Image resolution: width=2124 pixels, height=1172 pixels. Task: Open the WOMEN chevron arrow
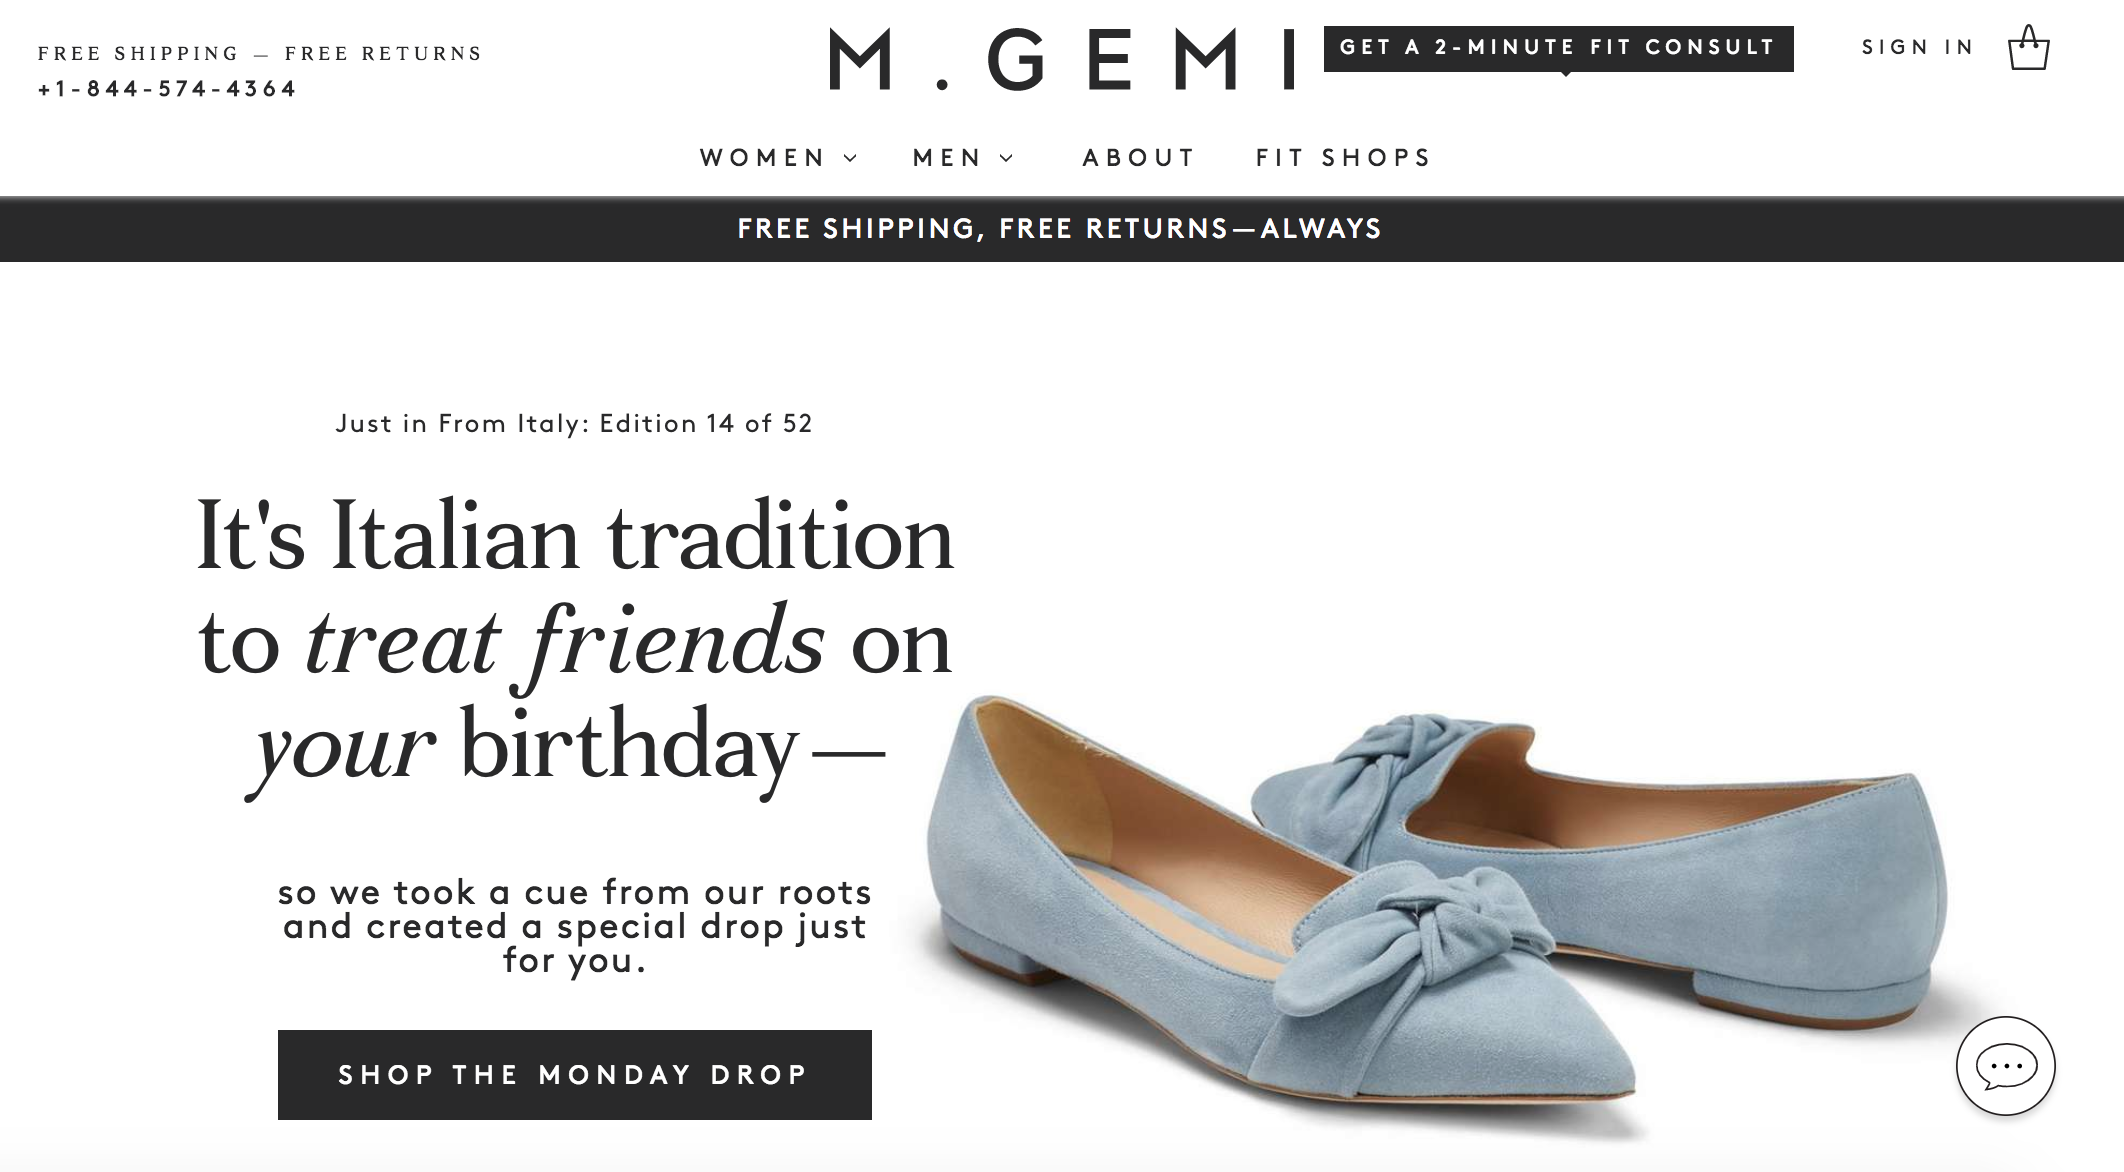851,158
